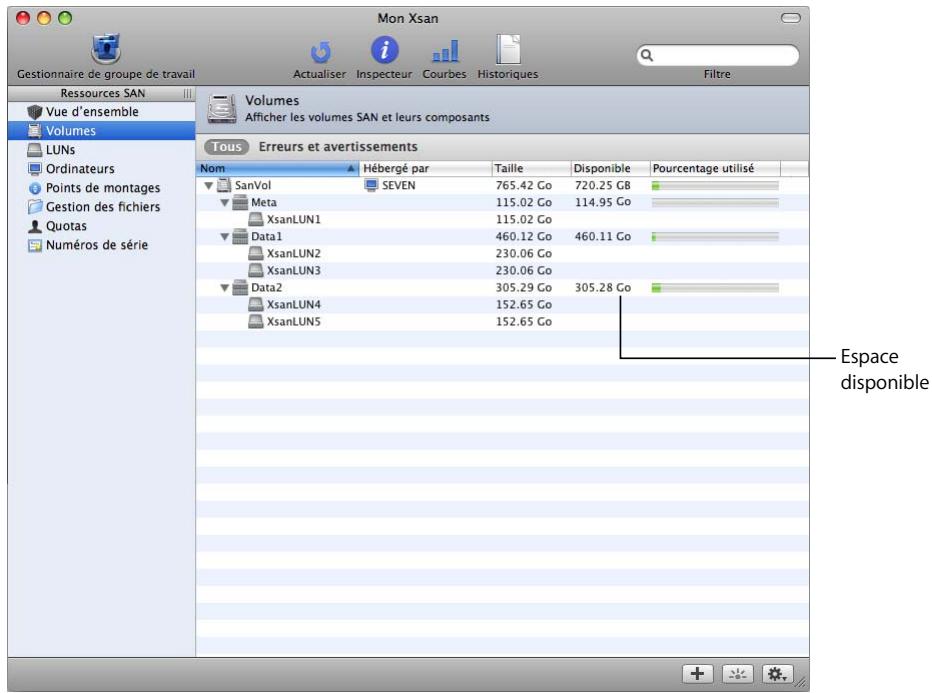This screenshot has width=932, height=693.
Task: Click the LUNs sidebar drive icon
Action: tap(35, 150)
